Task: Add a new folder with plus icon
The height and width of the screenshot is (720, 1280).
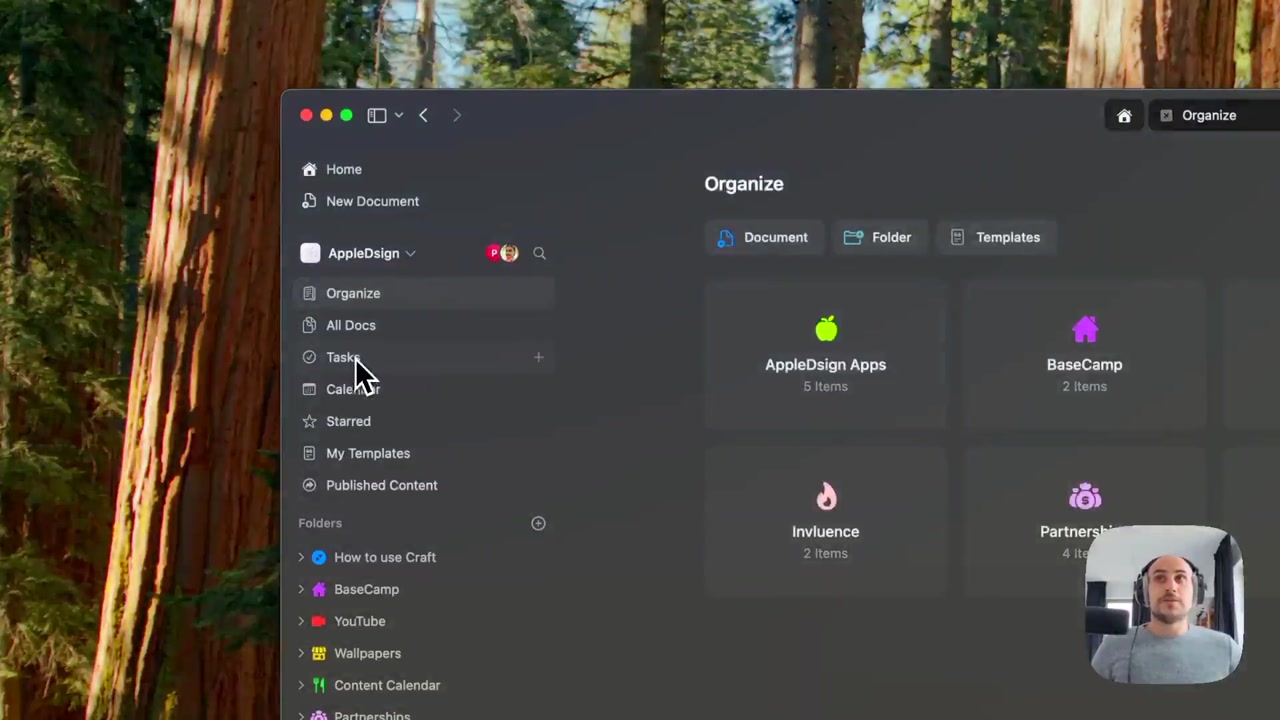Action: (x=538, y=523)
